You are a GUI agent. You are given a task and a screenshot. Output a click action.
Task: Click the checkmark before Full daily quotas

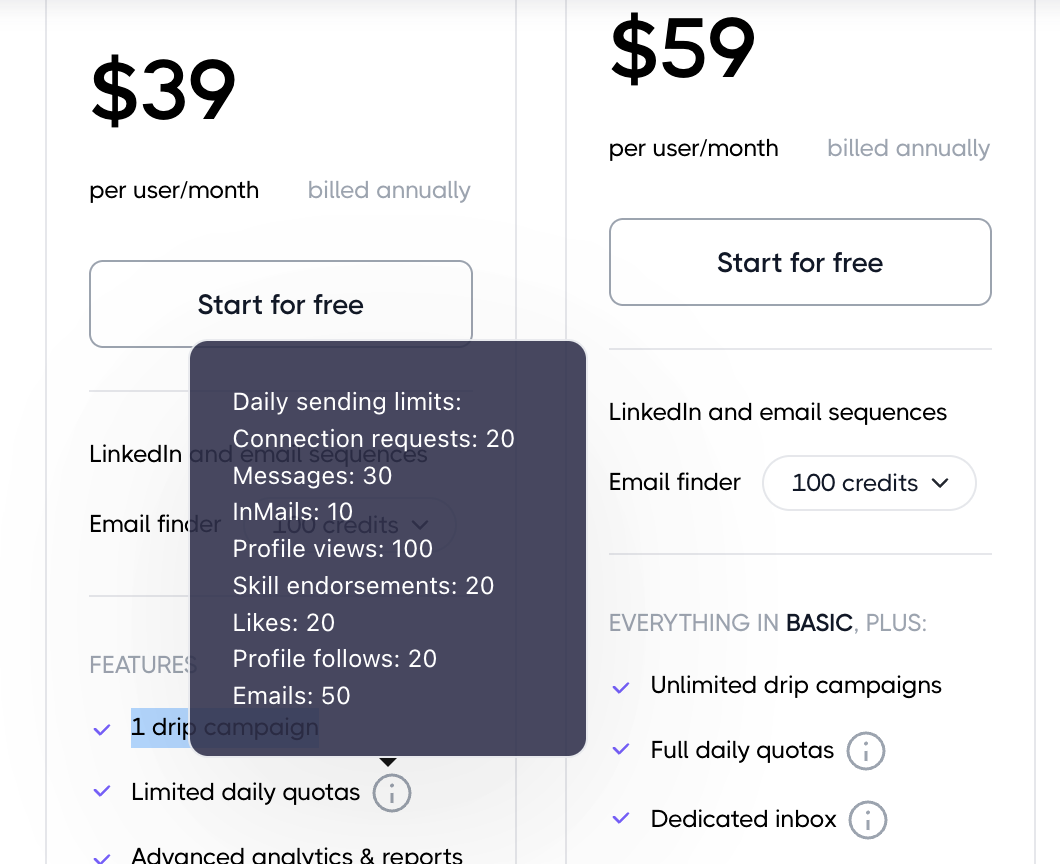point(621,750)
